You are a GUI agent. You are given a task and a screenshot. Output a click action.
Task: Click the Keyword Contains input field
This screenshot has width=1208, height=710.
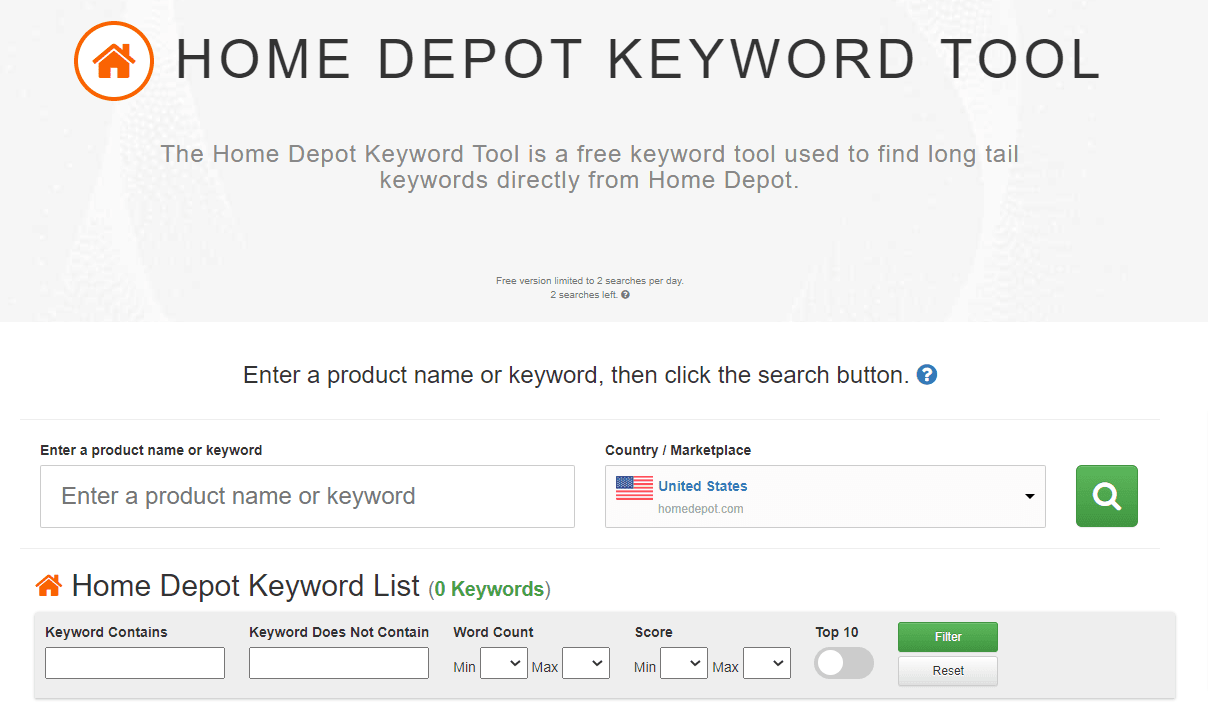135,663
